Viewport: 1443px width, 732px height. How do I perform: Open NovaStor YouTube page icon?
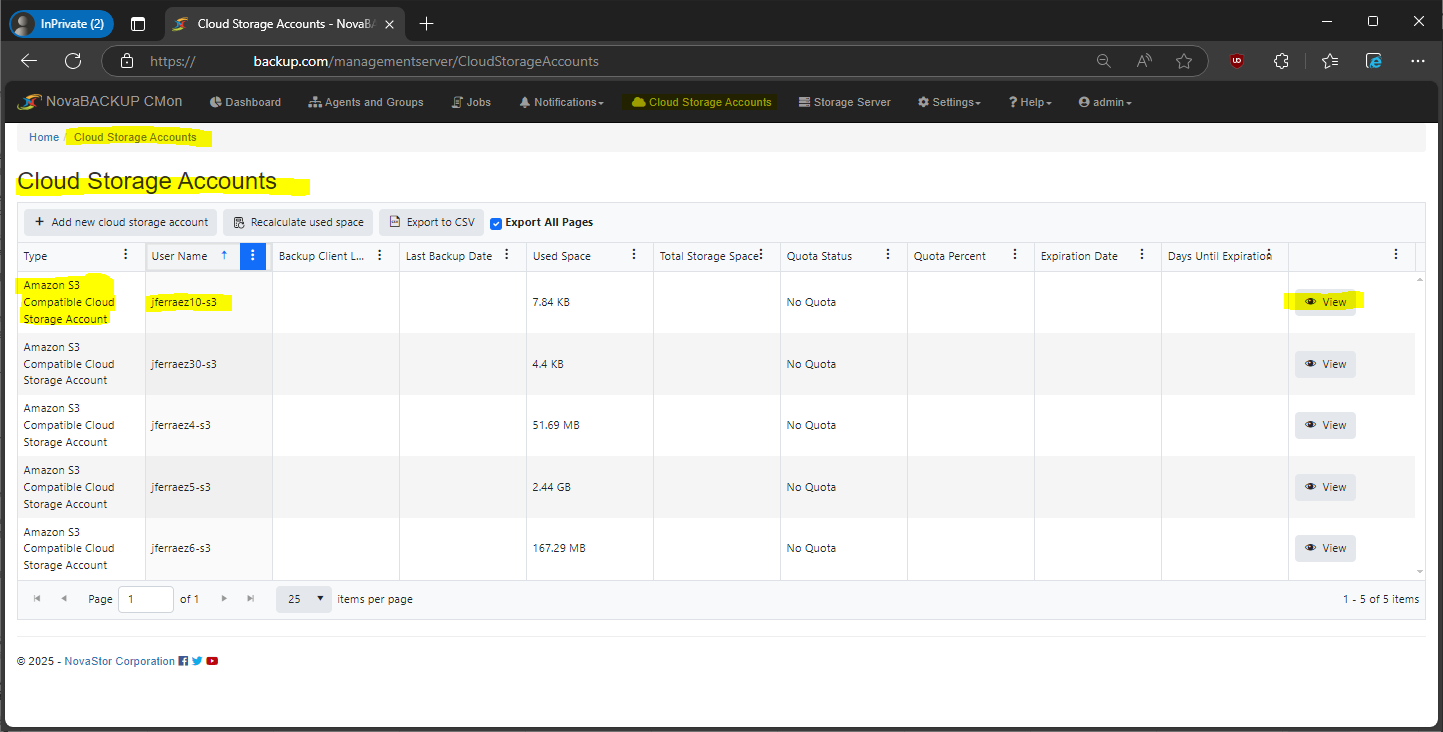pyautogui.click(x=212, y=661)
